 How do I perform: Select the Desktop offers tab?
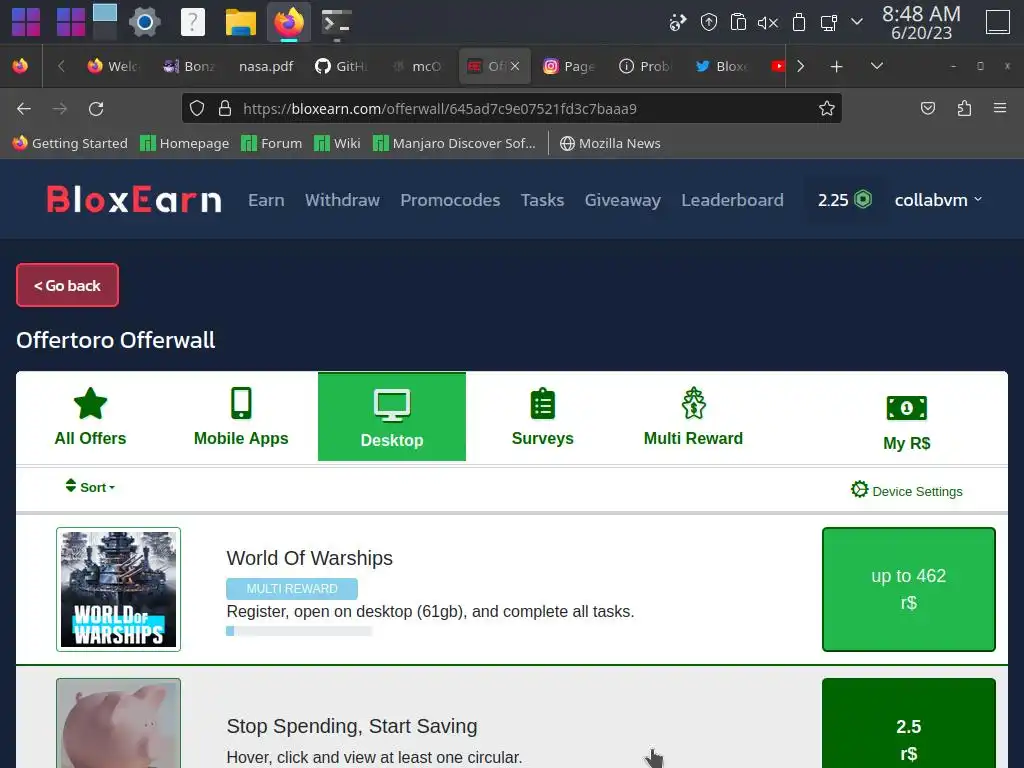click(x=392, y=417)
